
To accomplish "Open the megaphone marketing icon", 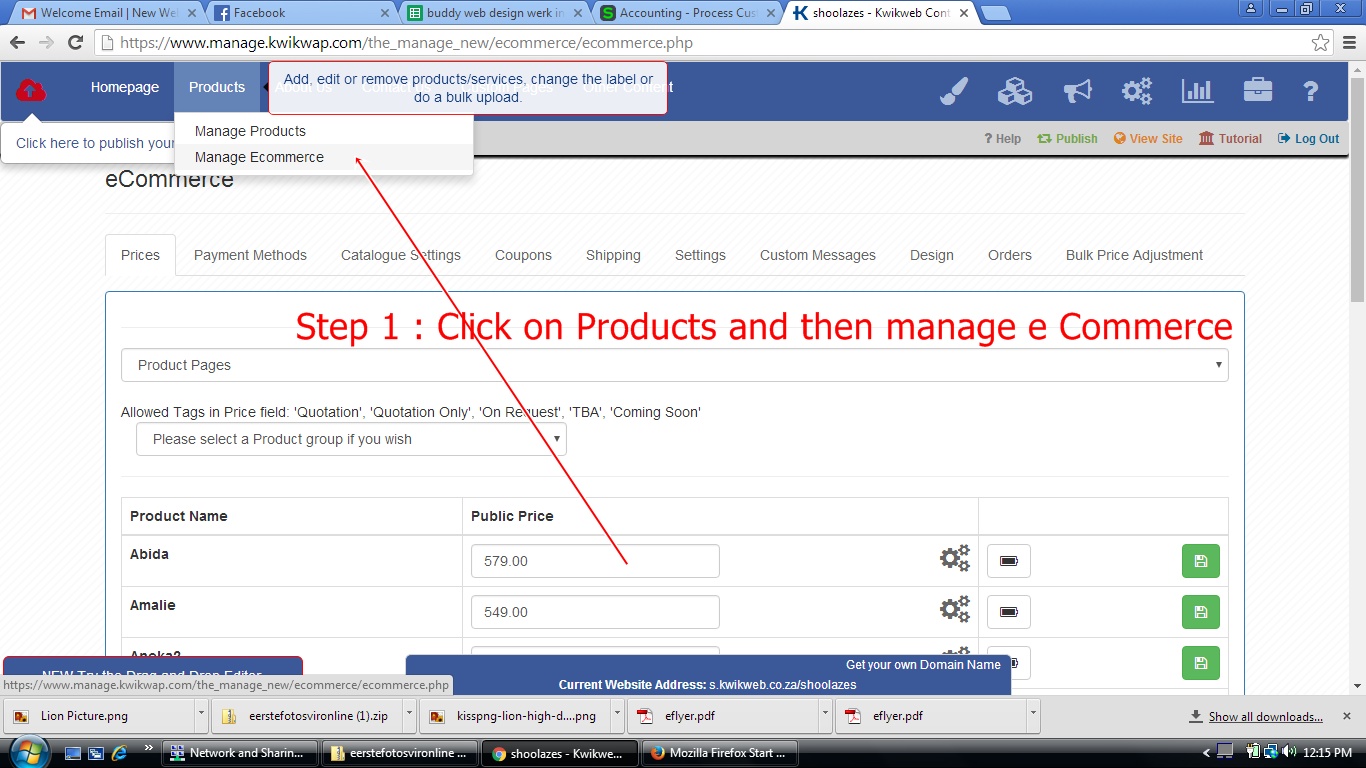I will [x=1077, y=91].
